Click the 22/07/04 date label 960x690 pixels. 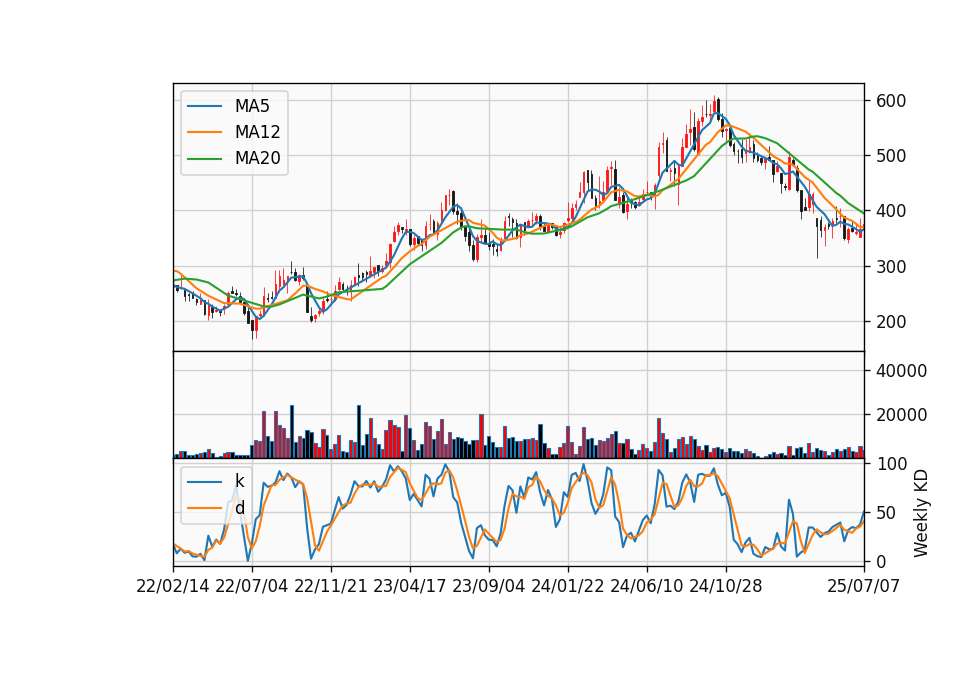click(x=252, y=586)
